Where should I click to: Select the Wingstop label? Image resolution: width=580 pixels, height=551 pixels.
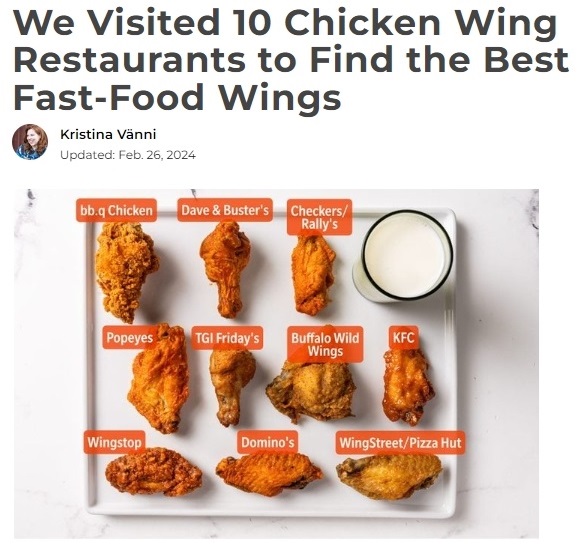click(x=114, y=442)
